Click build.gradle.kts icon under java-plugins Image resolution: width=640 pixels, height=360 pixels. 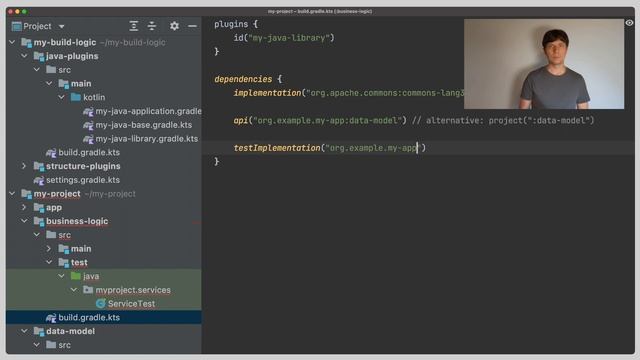click(x=51, y=153)
